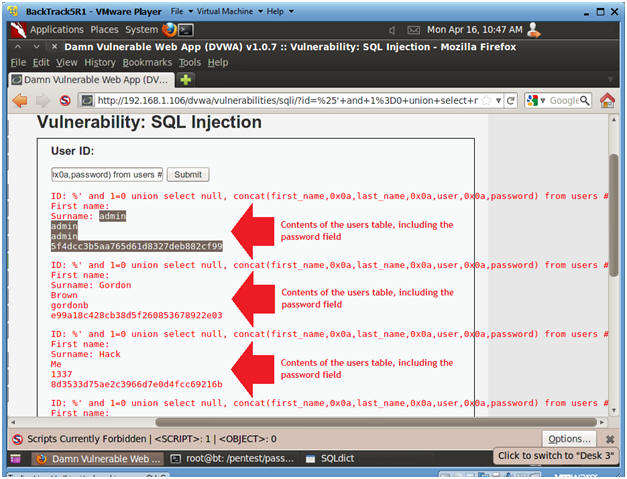This screenshot has height=479, width=627.
Task: Click the User ID input field
Action: (x=107, y=175)
